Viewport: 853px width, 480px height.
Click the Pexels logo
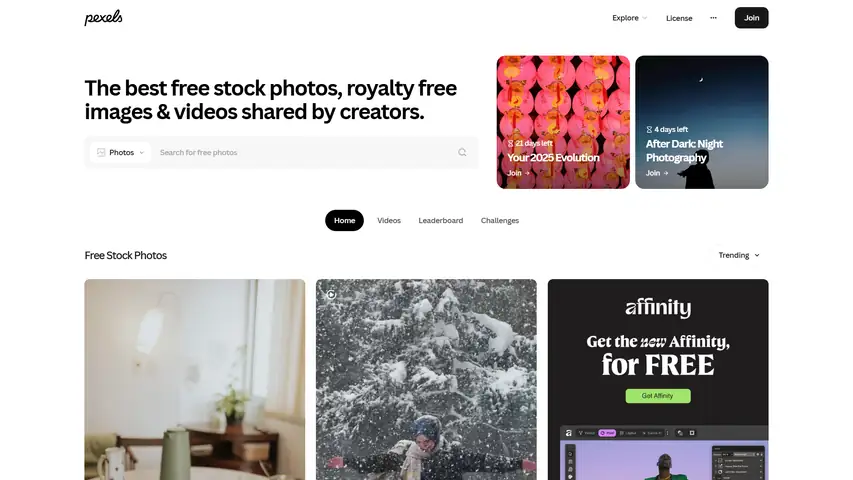[x=103, y=18]
